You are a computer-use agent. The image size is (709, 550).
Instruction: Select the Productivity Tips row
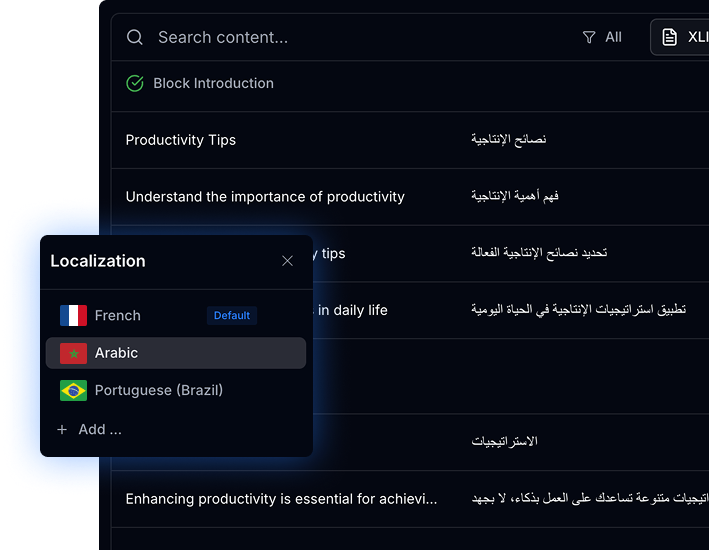181,140
